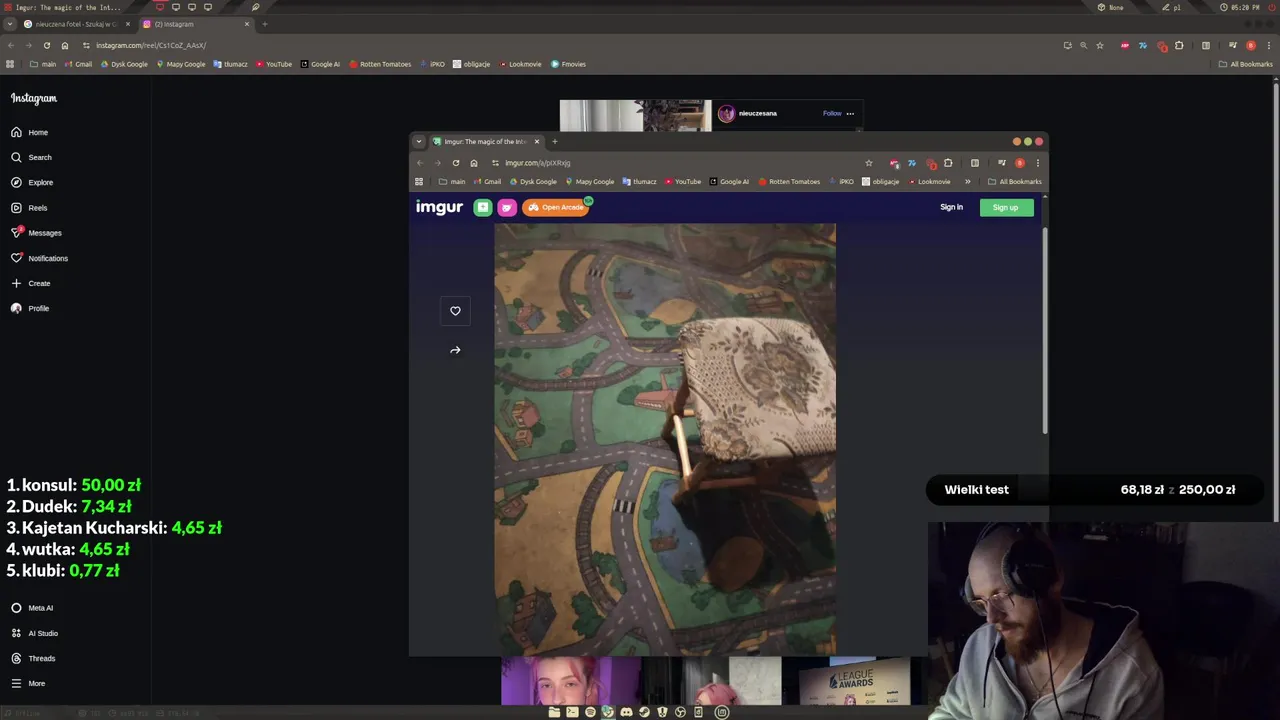Open tab search dropdown in back window

click(10, 24)
